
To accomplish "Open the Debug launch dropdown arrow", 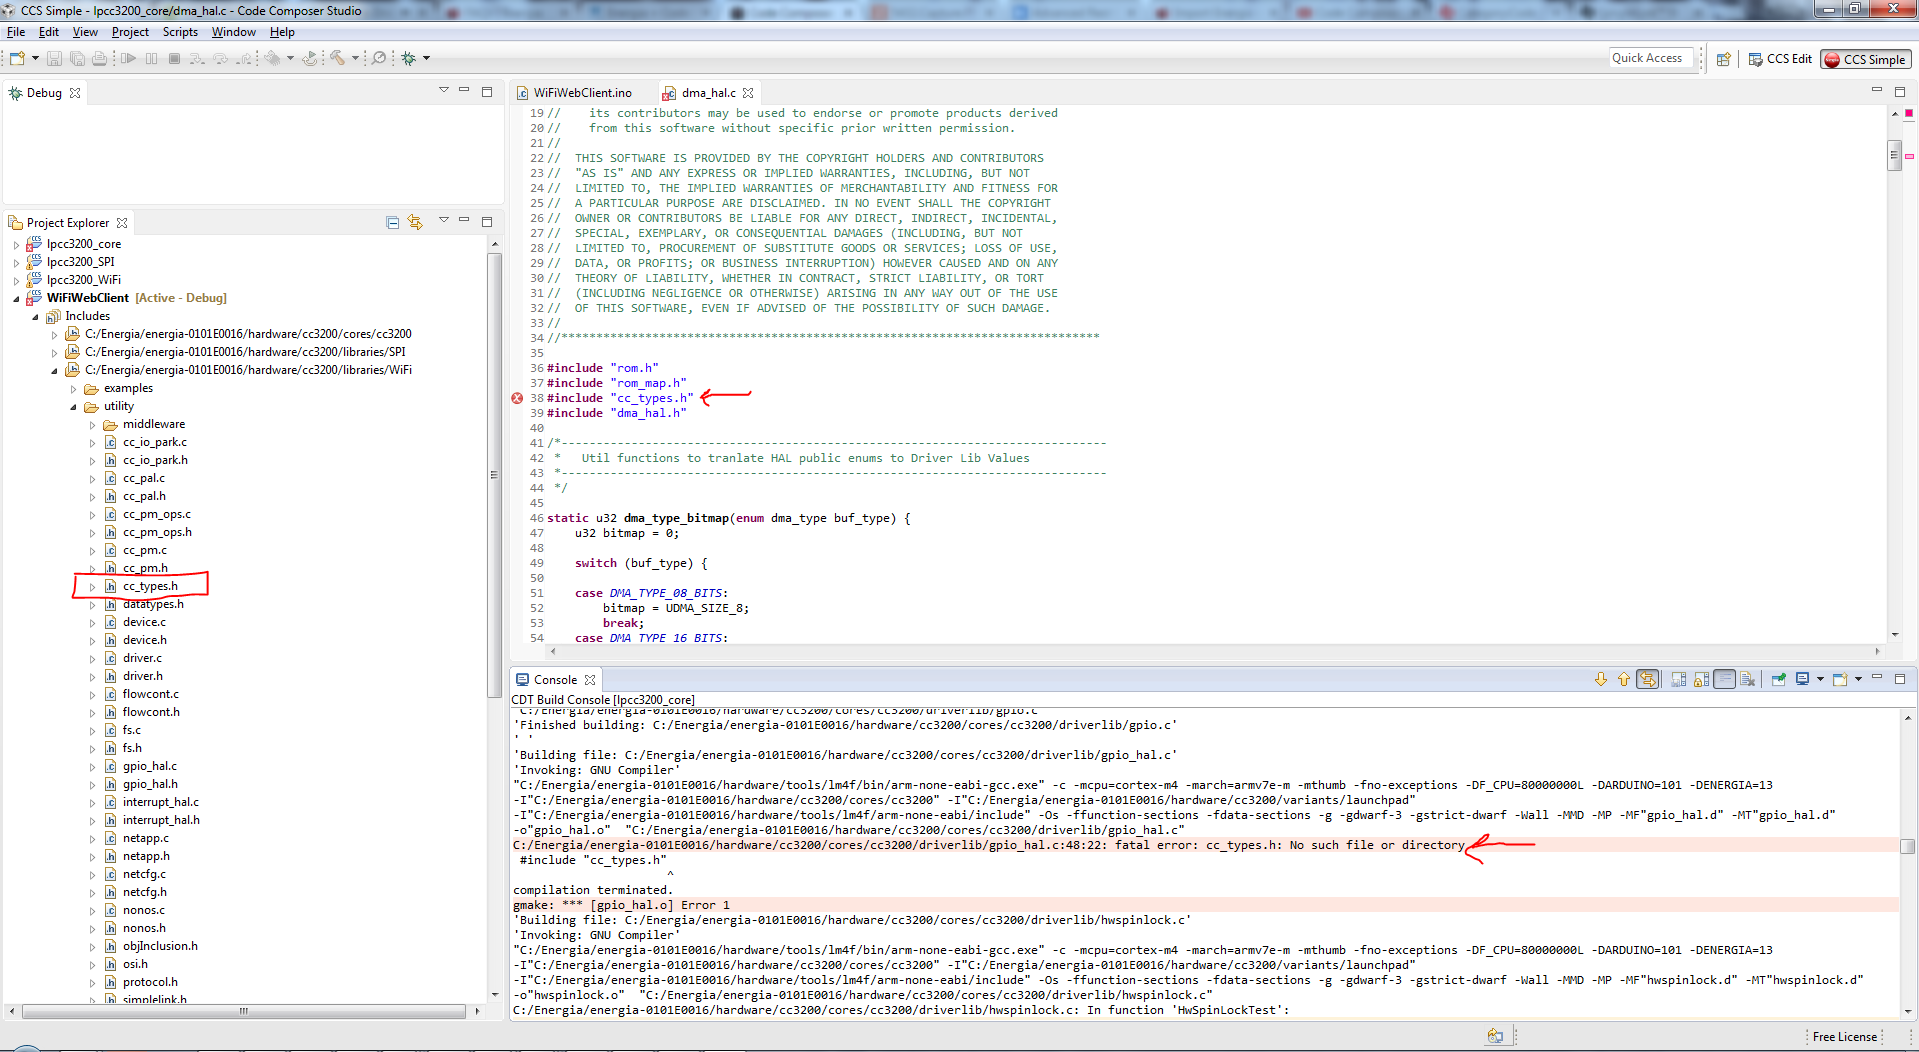I will [426, 58].
